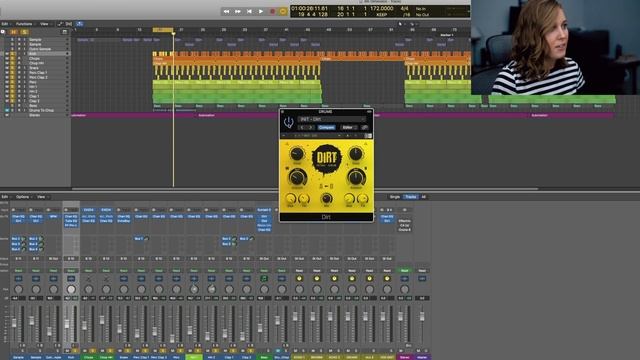Open the Dirt plugin preset dropdown
The height and width of the screenshot is (360, 640).
(x=331, y=119)
